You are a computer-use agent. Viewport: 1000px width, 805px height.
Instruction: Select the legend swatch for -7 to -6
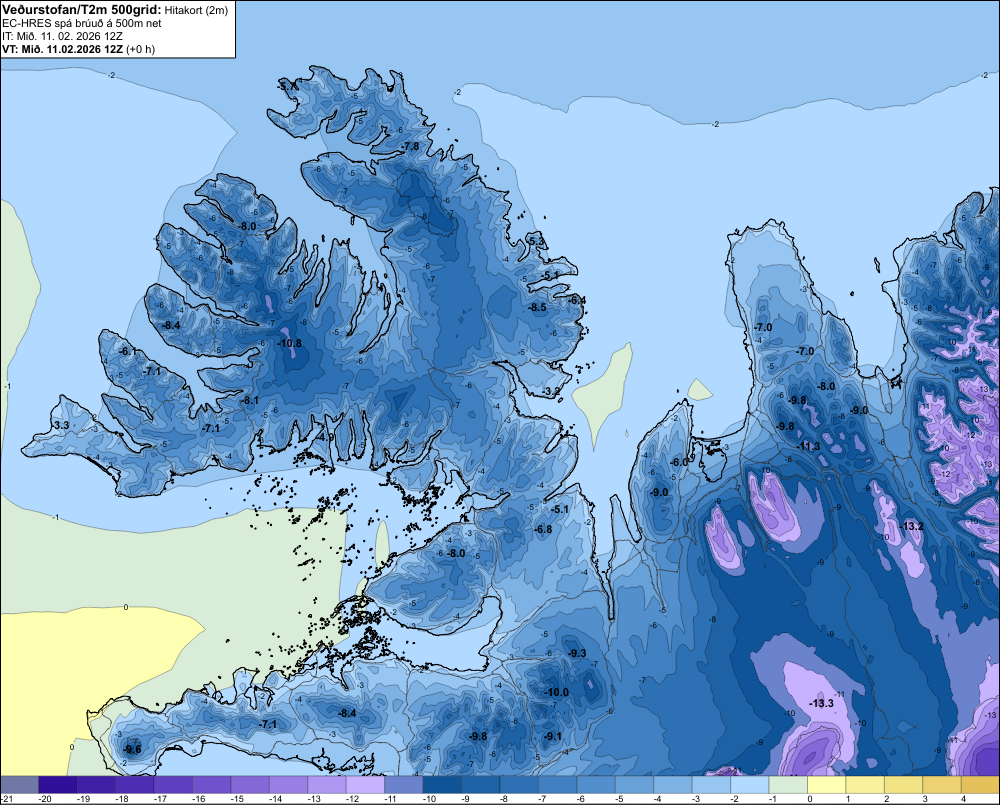(x=557, y=785)
